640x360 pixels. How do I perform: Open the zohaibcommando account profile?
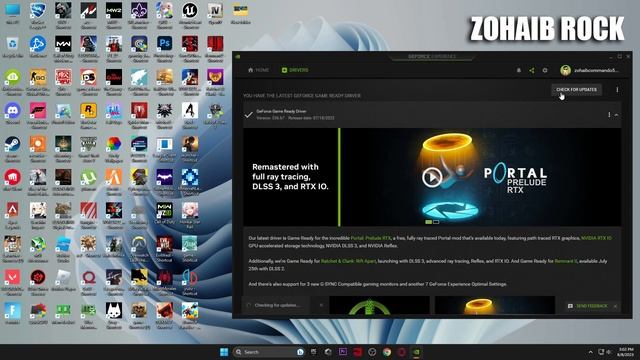coord(589,70)
